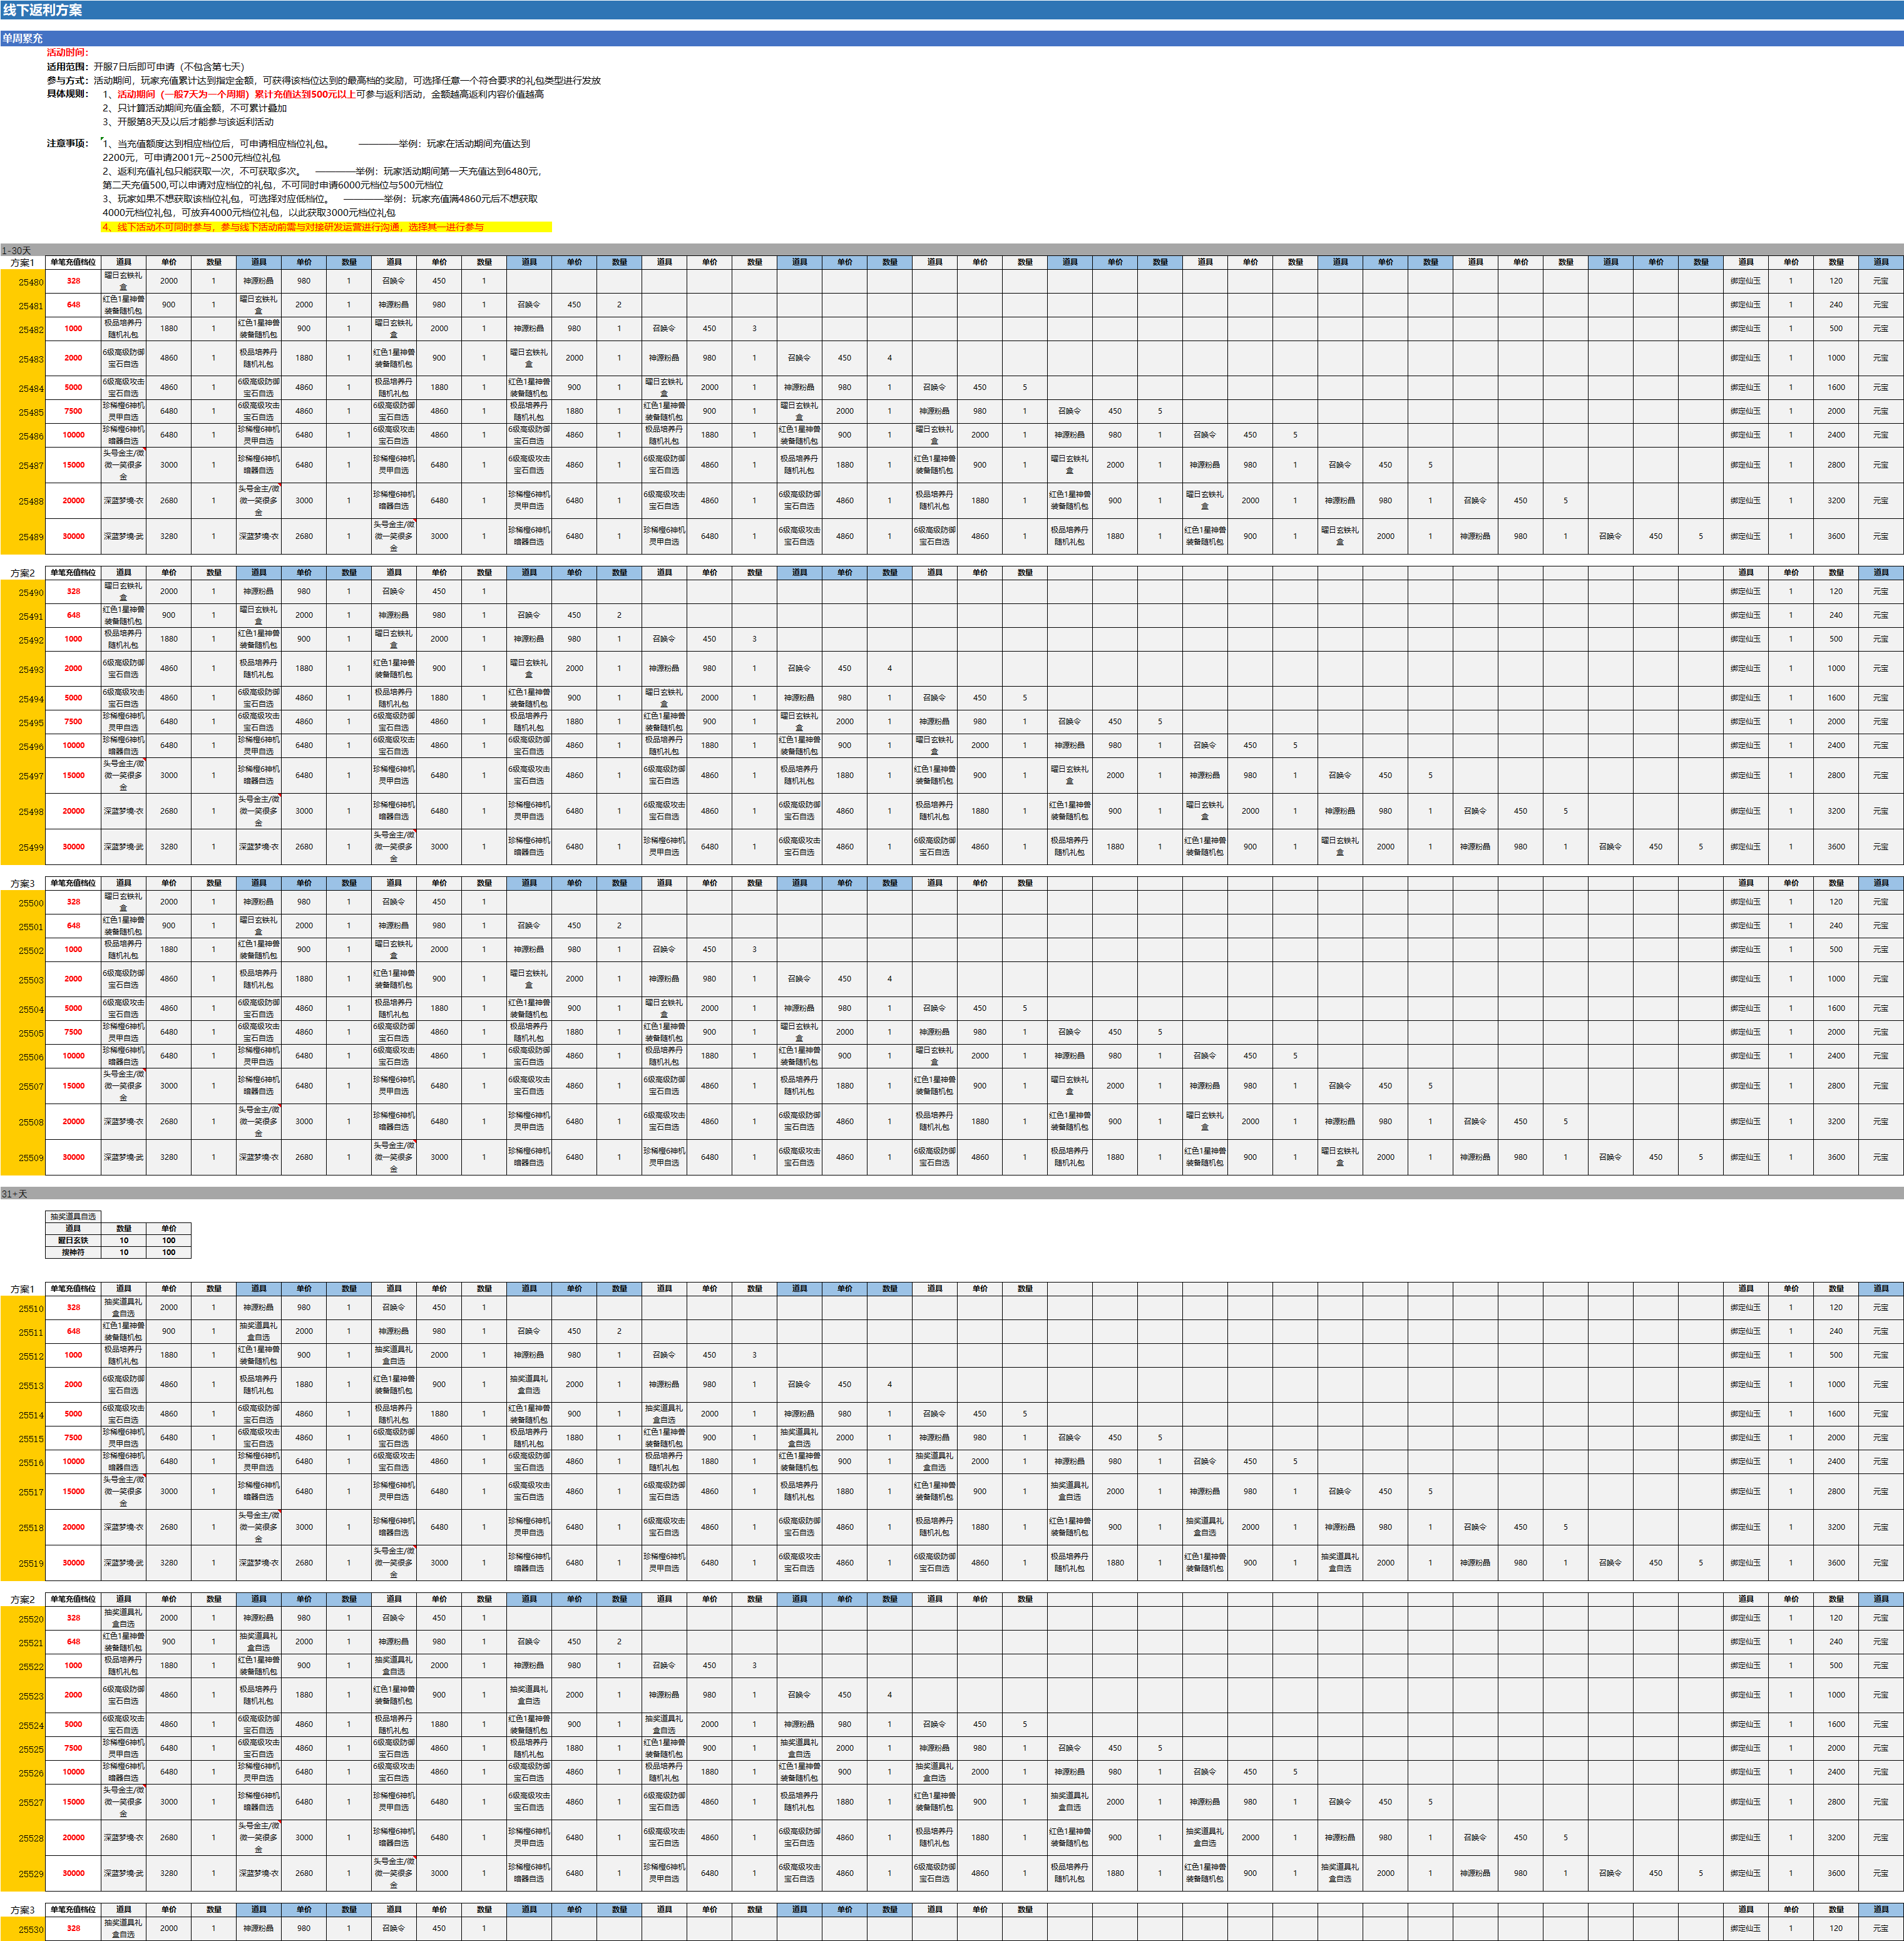Select the '方案3' label above row 25530
The image size is (1904, 1941).
tap(22, 1911)
